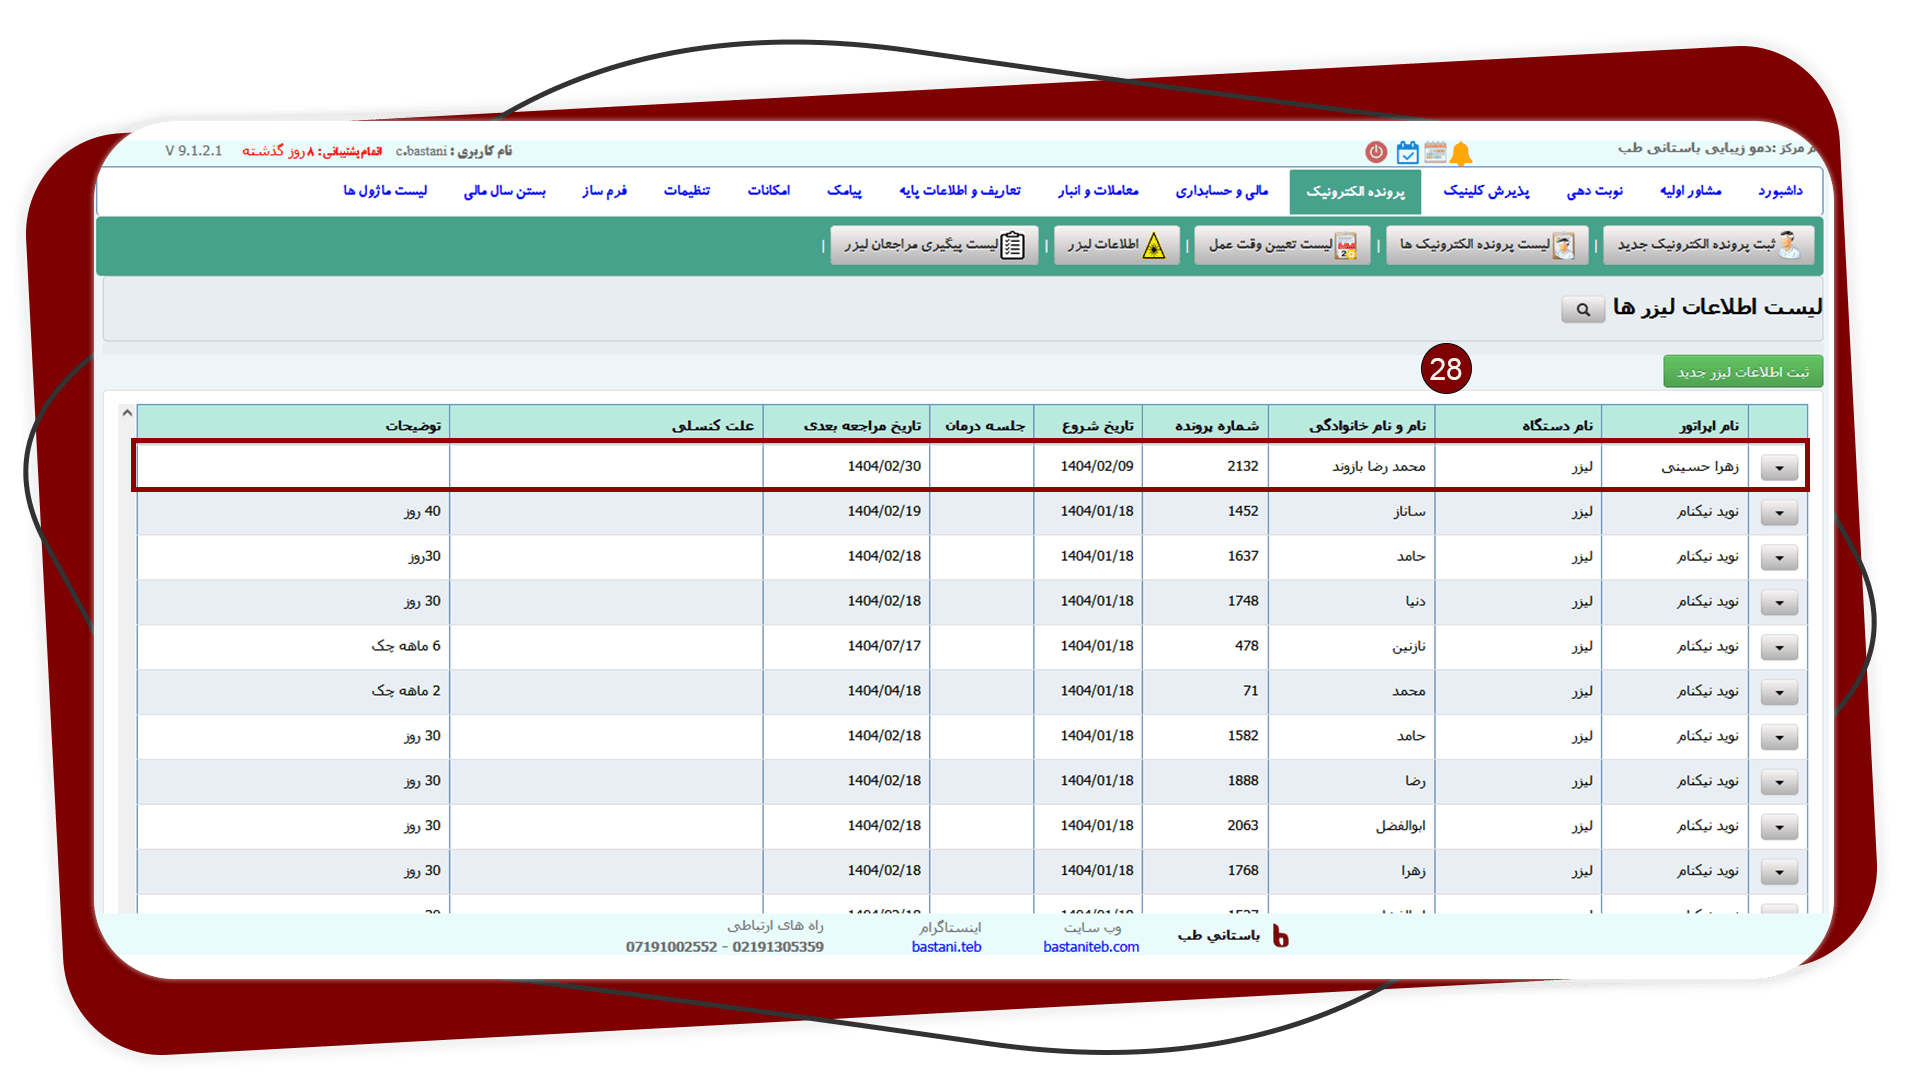The image size is (1920, 1080).
Task: Sort by تاریخ مراجعه بعدی column header
Action: (846, 426)
